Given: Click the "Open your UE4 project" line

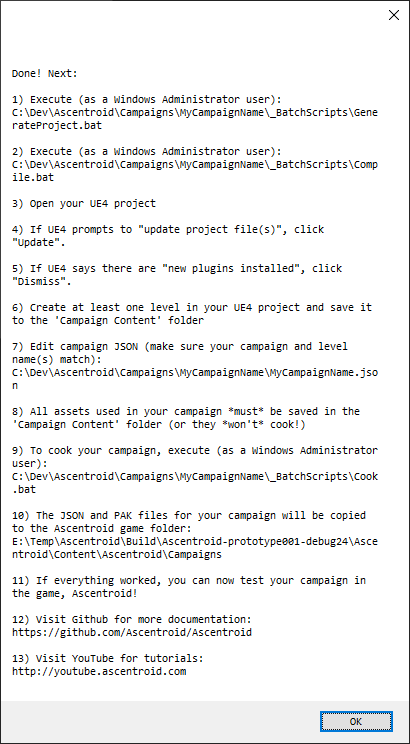Looking at the screenshot, I should 84,204.
